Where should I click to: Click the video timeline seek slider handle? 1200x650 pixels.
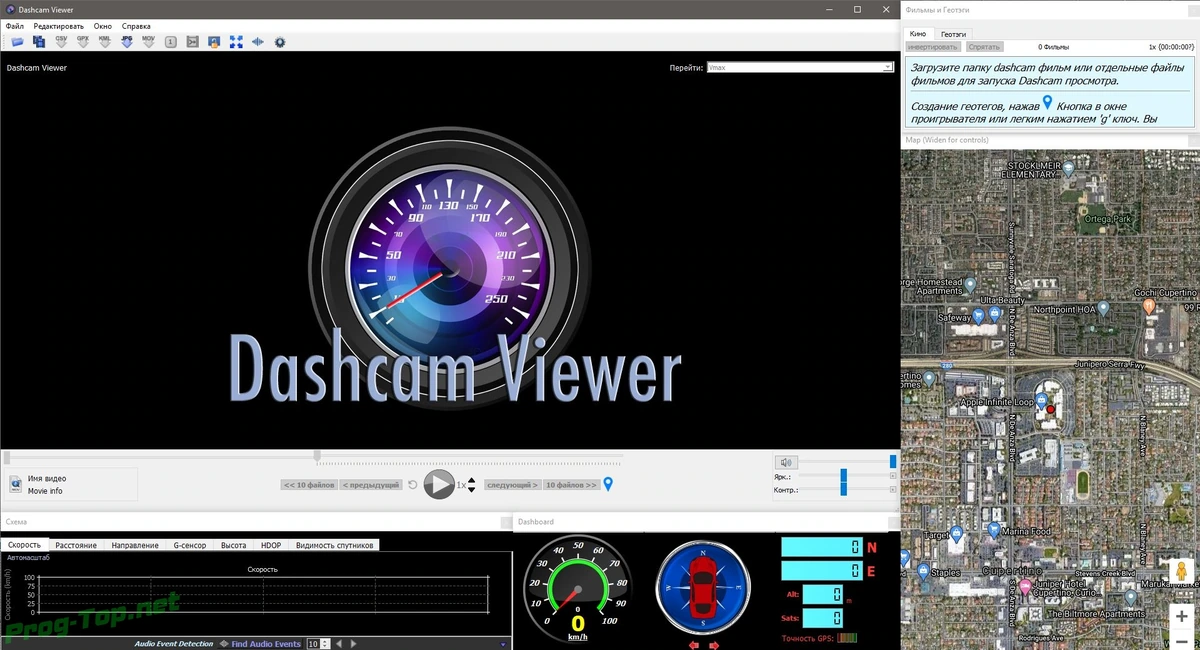317,457
